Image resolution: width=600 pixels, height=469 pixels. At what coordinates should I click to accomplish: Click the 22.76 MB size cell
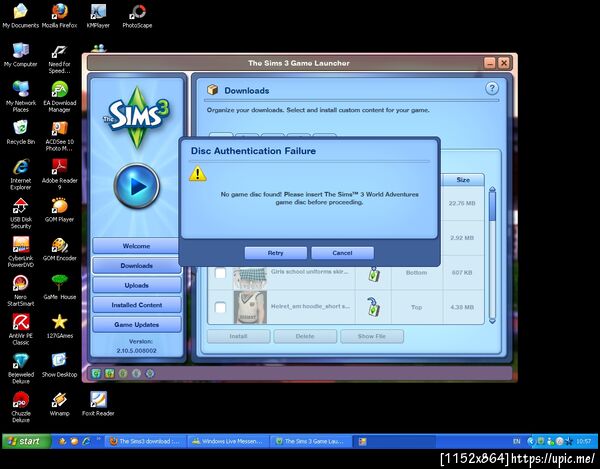pyautogui.click(x=462, y=203)
